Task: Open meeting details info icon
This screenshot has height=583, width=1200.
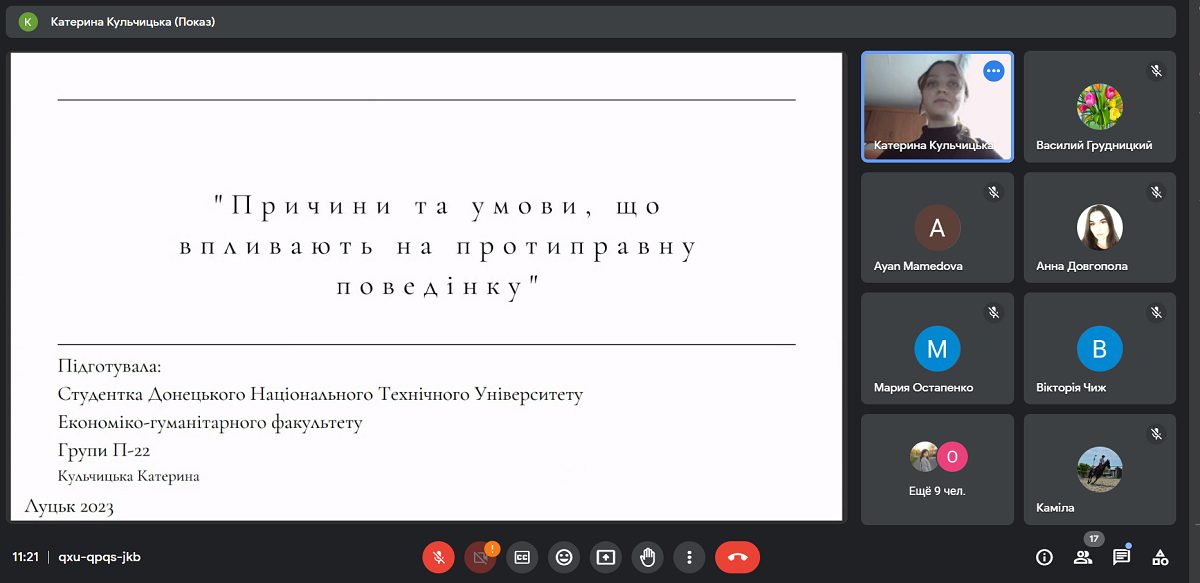Action: 1044,557
